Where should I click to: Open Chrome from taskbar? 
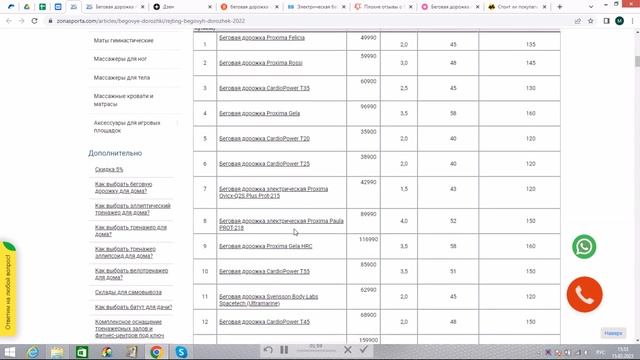[x=156, y=352]
